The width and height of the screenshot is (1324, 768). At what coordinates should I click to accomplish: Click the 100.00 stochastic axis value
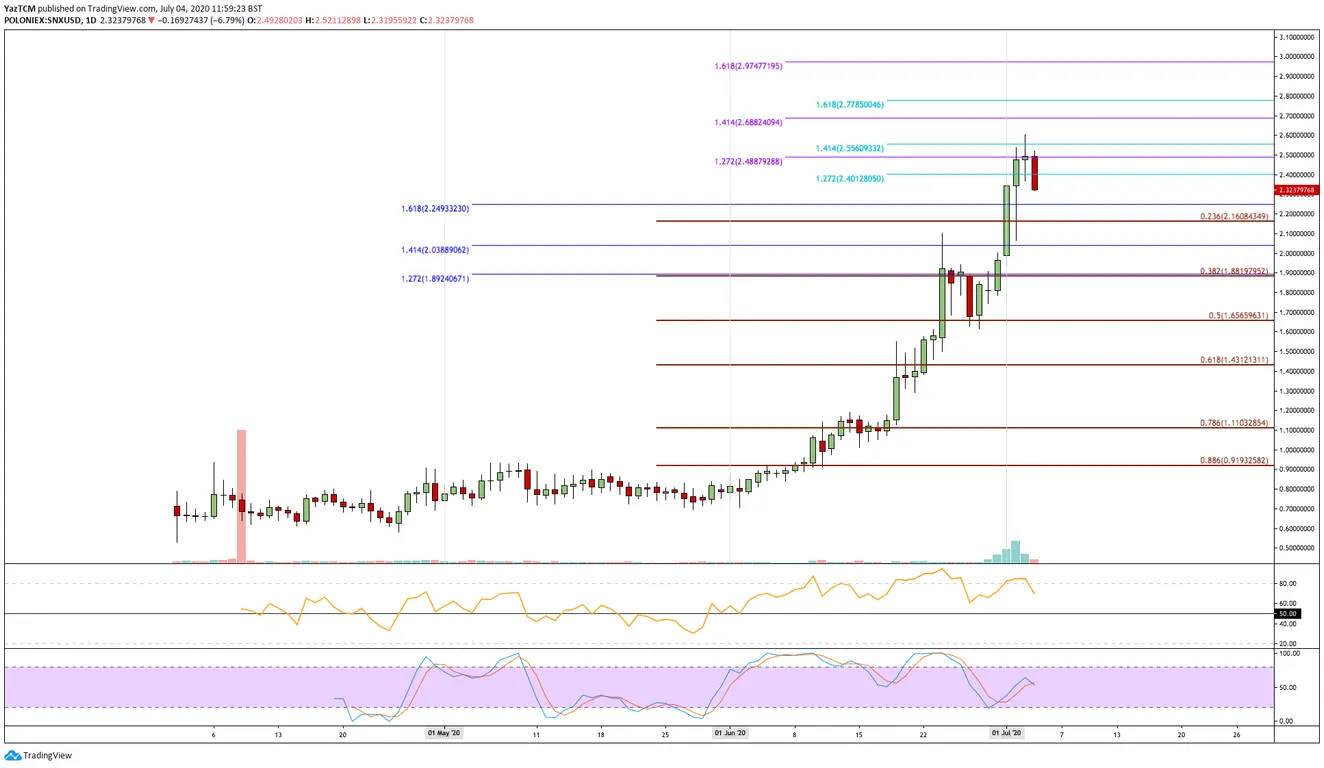pos(1288,653)
